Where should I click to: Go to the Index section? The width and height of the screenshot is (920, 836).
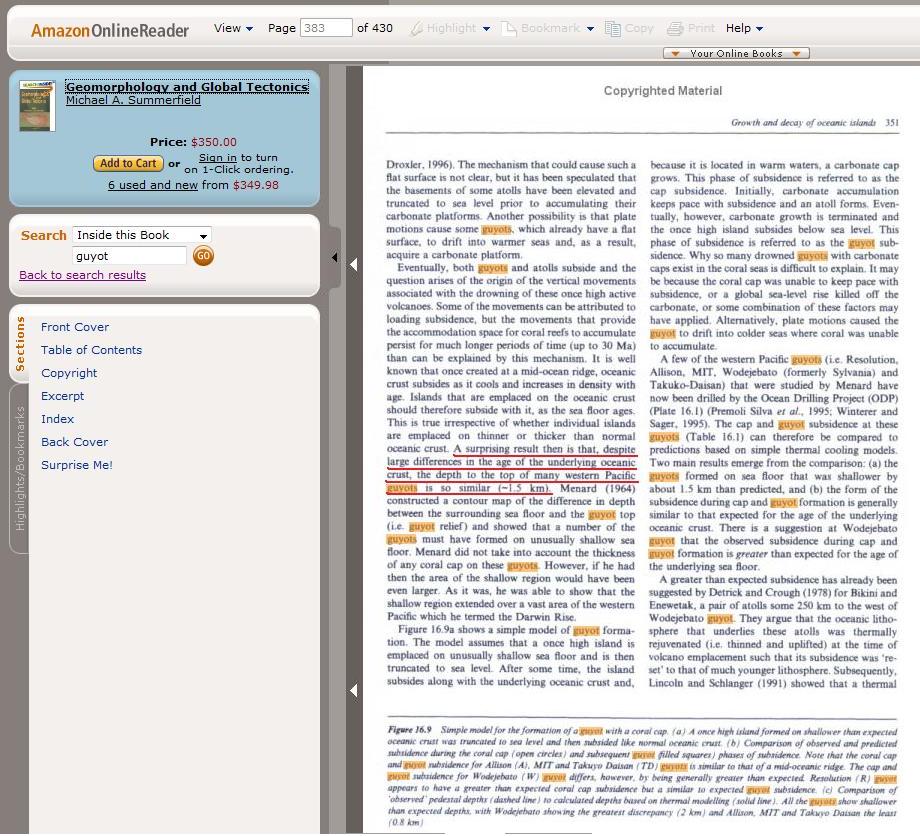[58, 419]
